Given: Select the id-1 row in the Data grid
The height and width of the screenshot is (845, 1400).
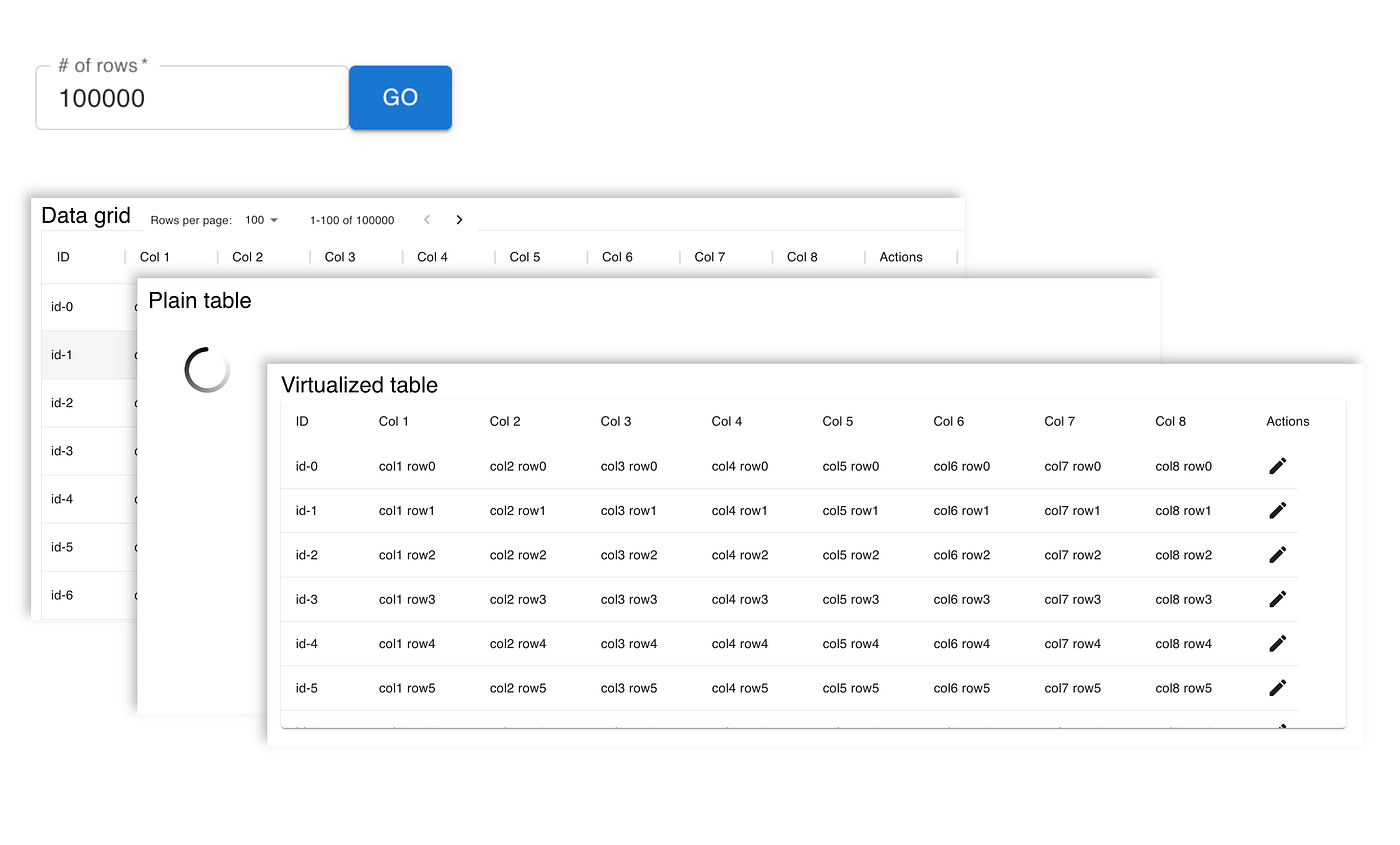Looking at the screenshot, I should tap(62, 354).
